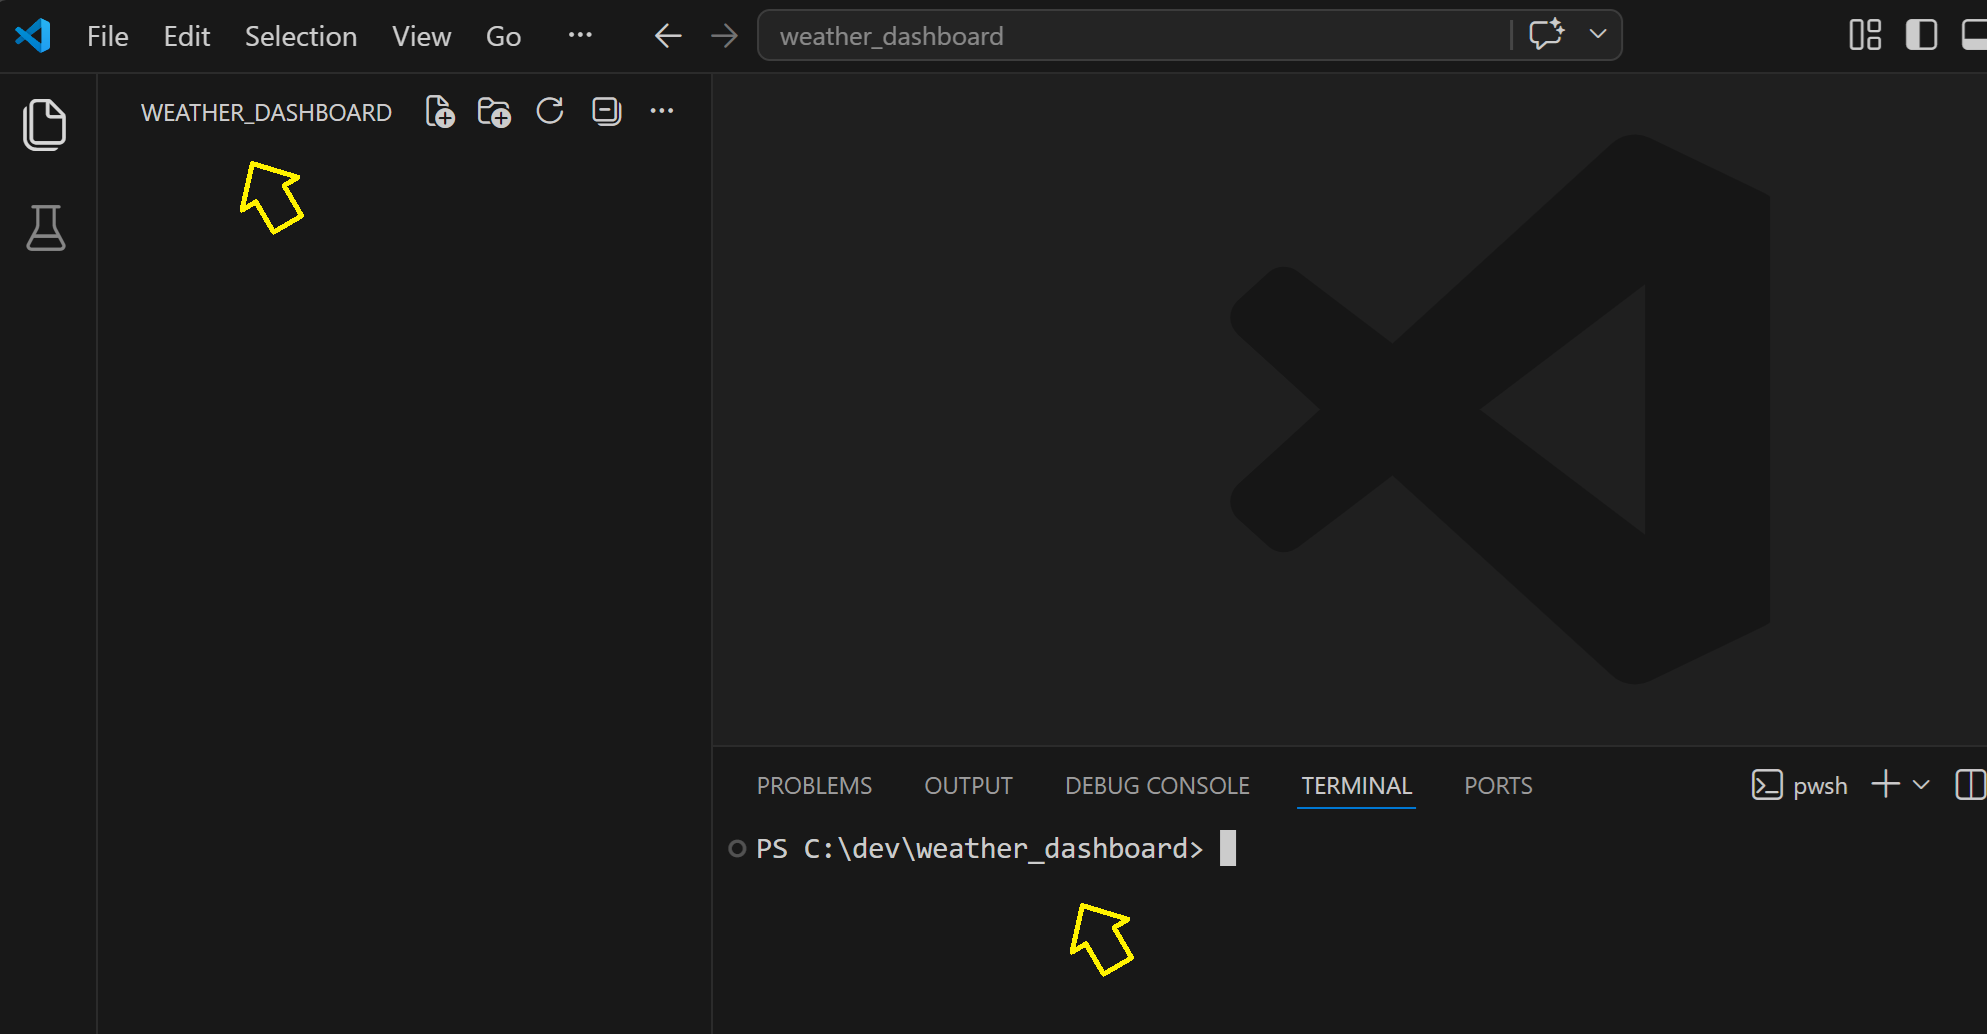Collapse all folders in Explorer
1987x1034 pixels.
point(606,111)
